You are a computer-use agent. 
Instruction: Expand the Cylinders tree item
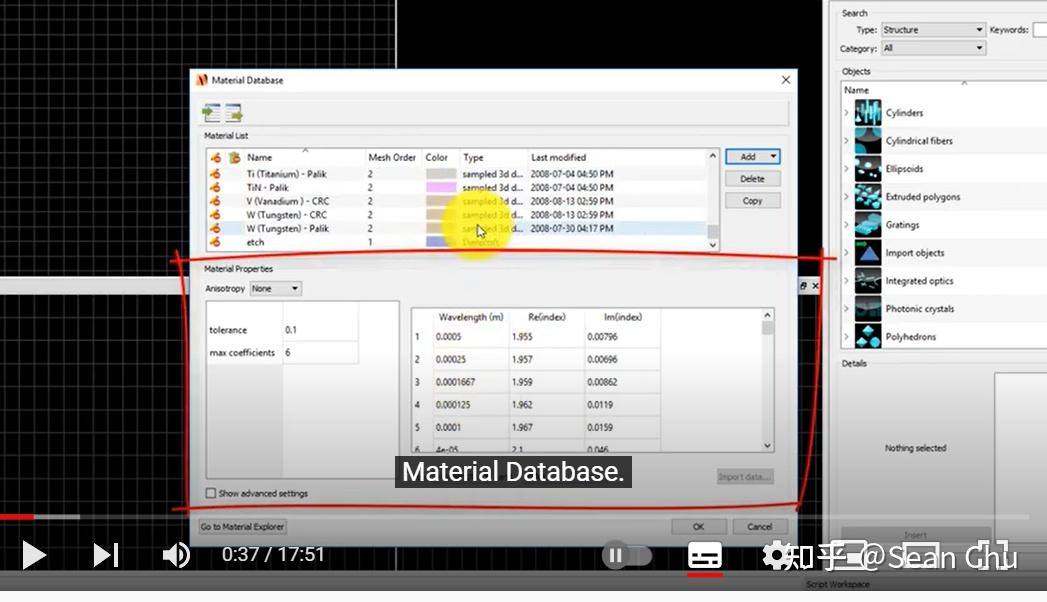(847, 112)
